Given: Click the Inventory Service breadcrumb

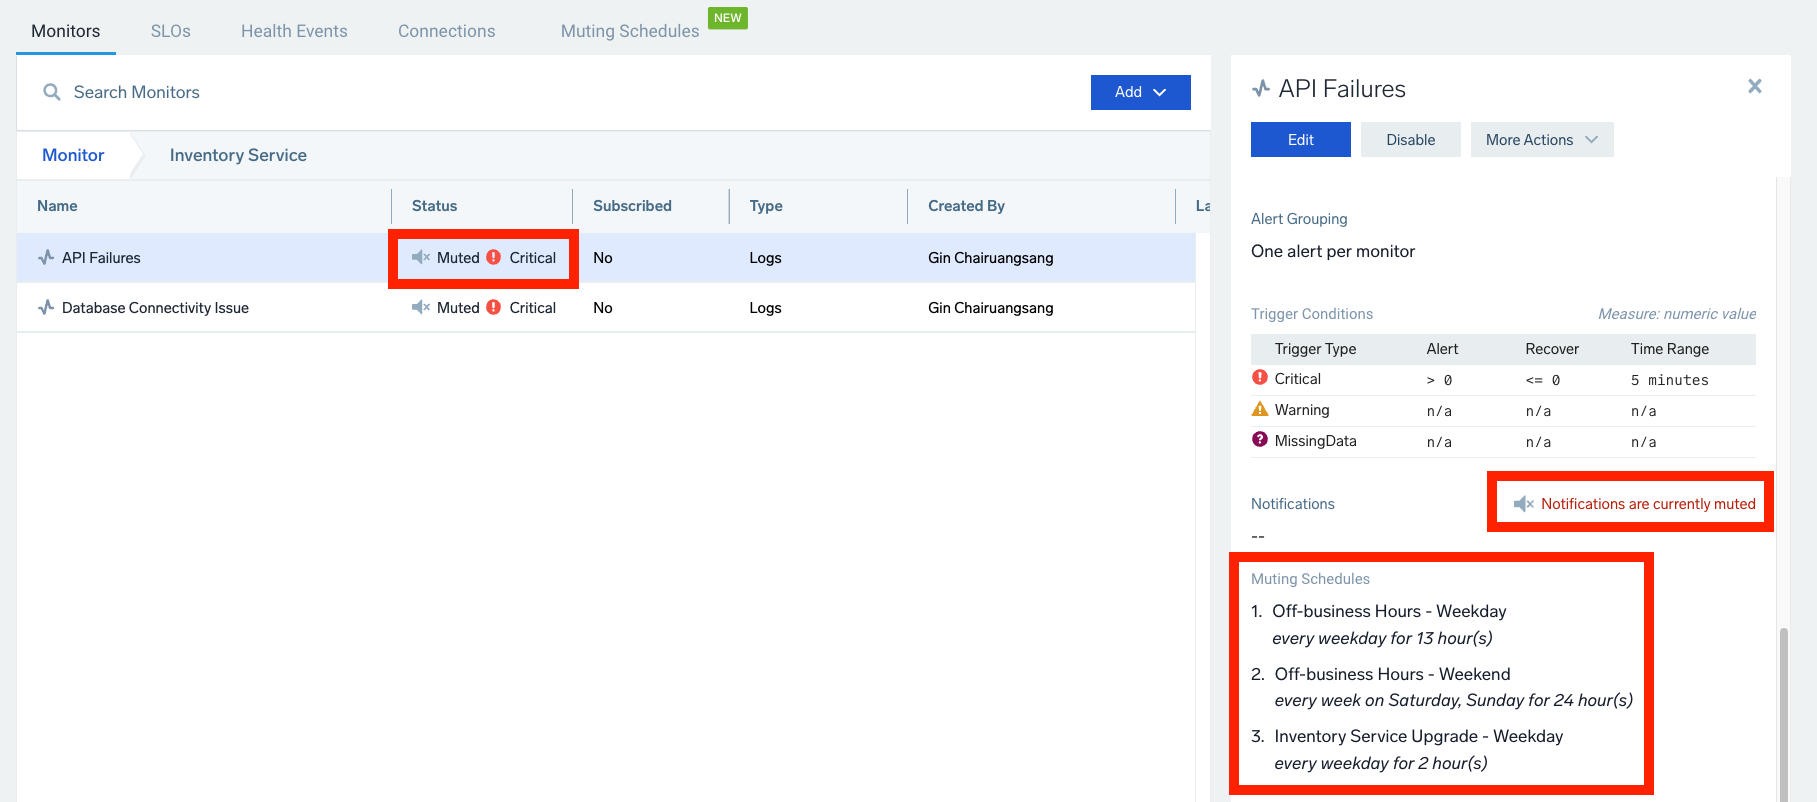Looking at the screenshot, I should (x=238, y=155).
